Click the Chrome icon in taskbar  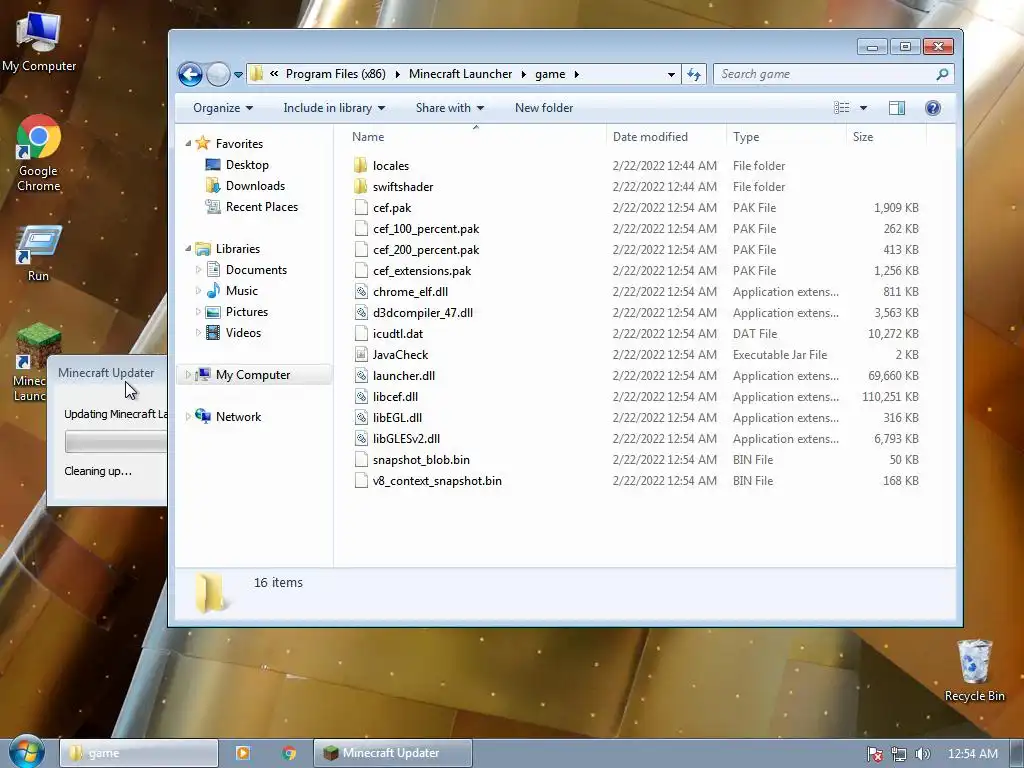click(289, 753)
